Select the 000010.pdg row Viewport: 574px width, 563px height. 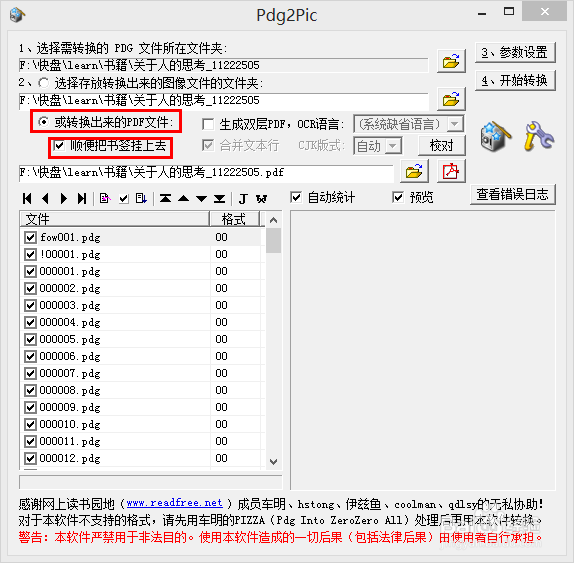pyautogui.click(x=143, y=424)
